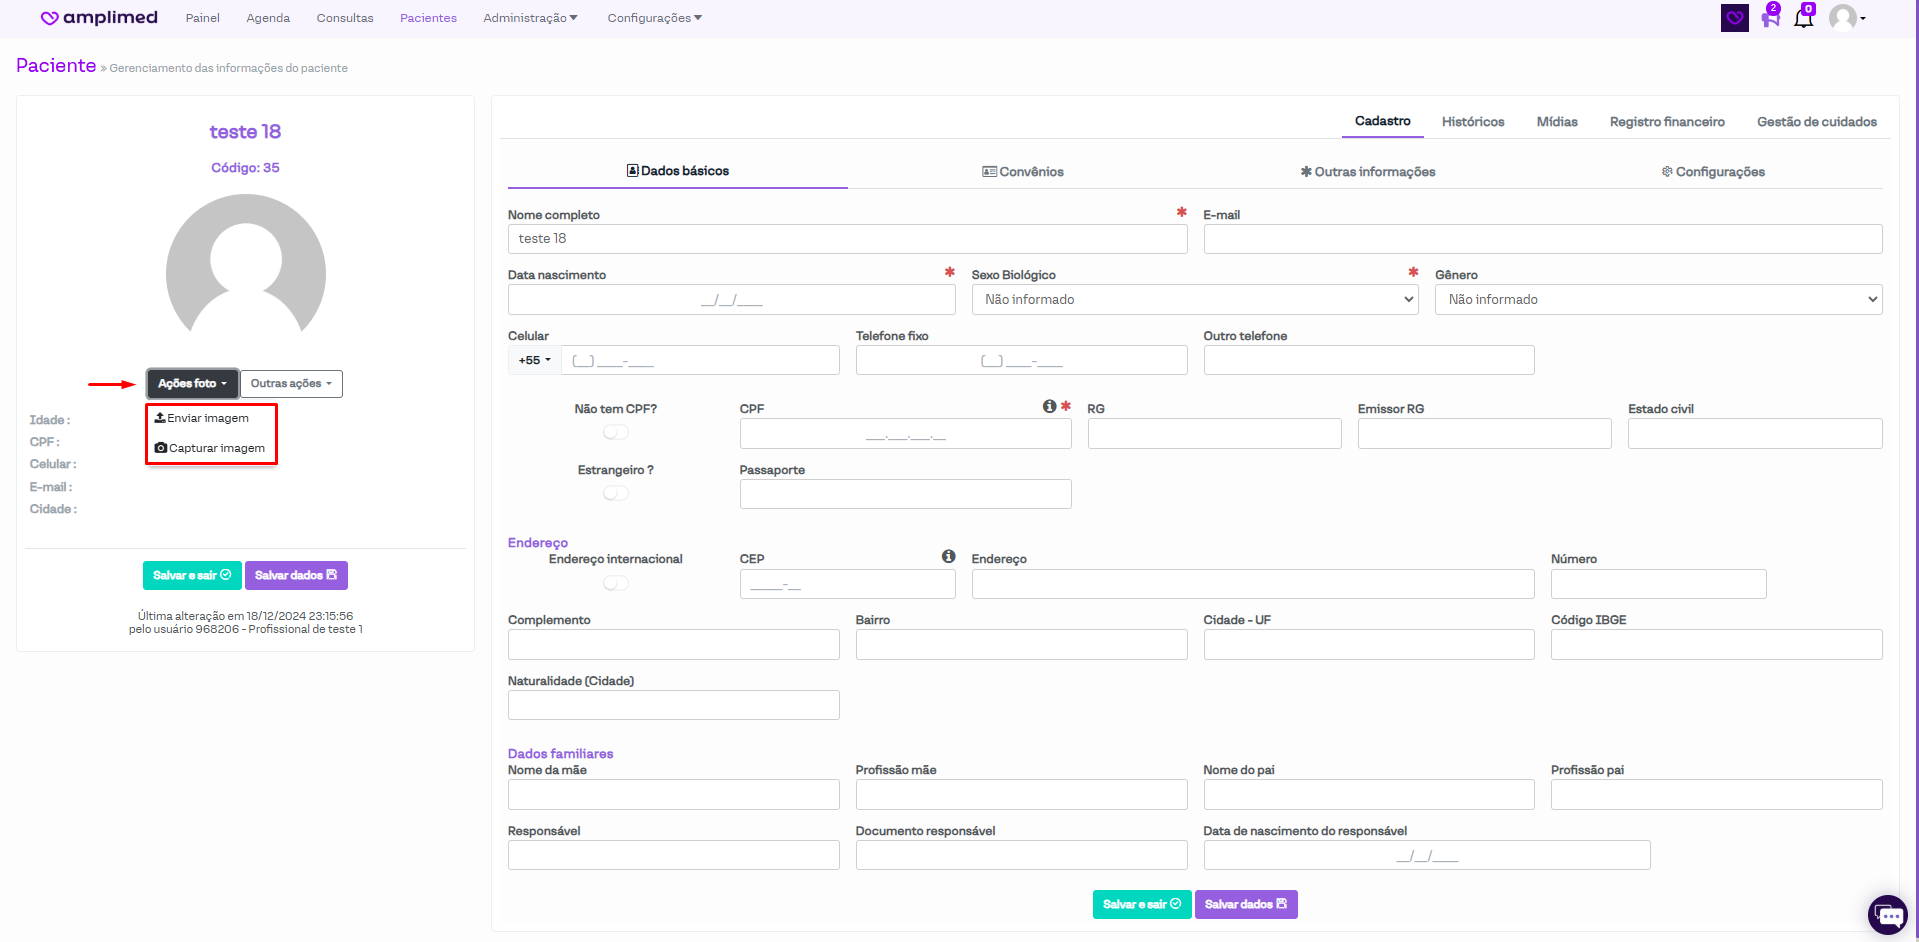
Task: Click the megaphone announcements icon
Action: point(1770,18)
